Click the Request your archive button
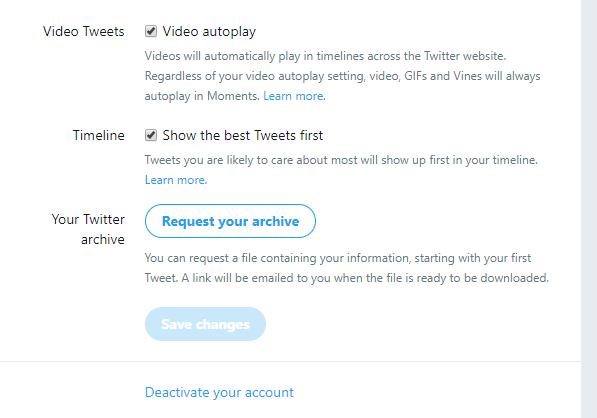Screen dimensions: 597x418 click(230, 221)
